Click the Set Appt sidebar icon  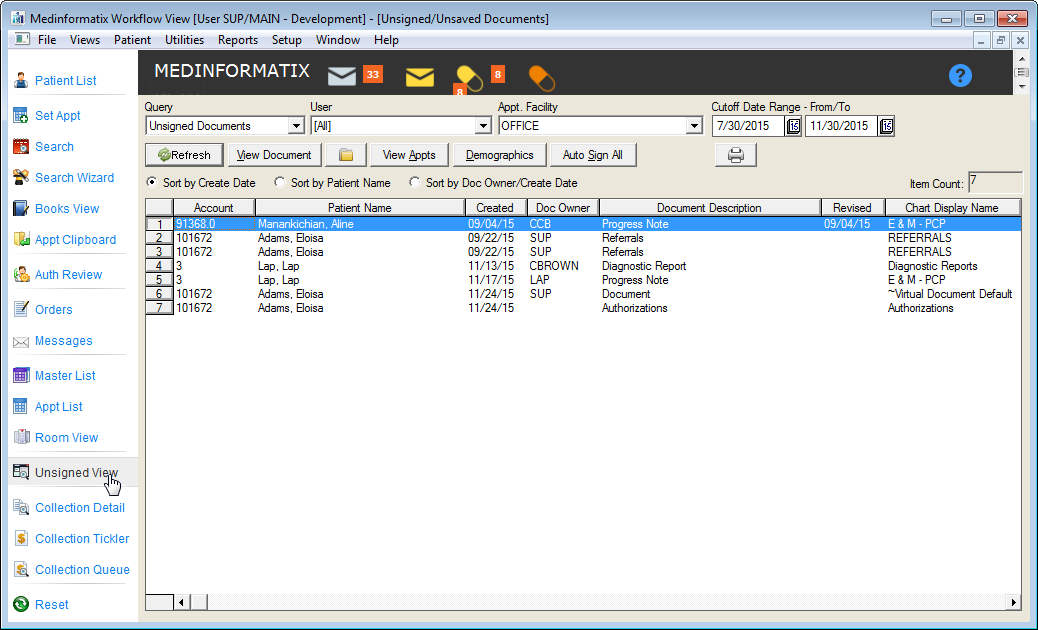[x=21, y=115]
